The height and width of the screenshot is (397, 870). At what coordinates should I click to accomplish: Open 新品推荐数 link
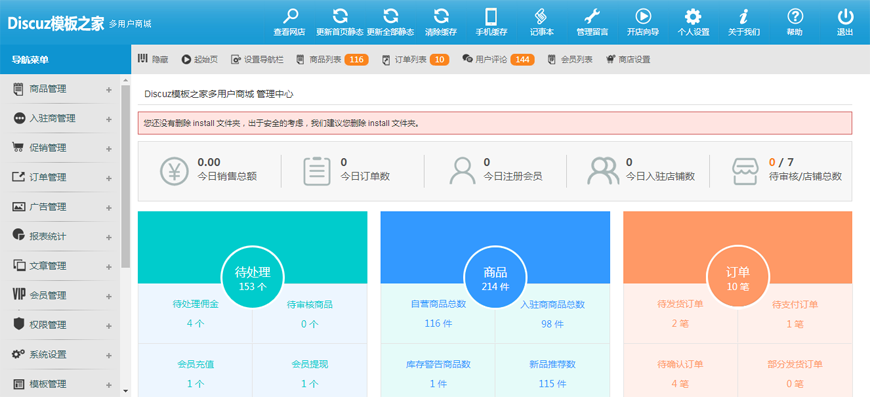tap(553, 364)
